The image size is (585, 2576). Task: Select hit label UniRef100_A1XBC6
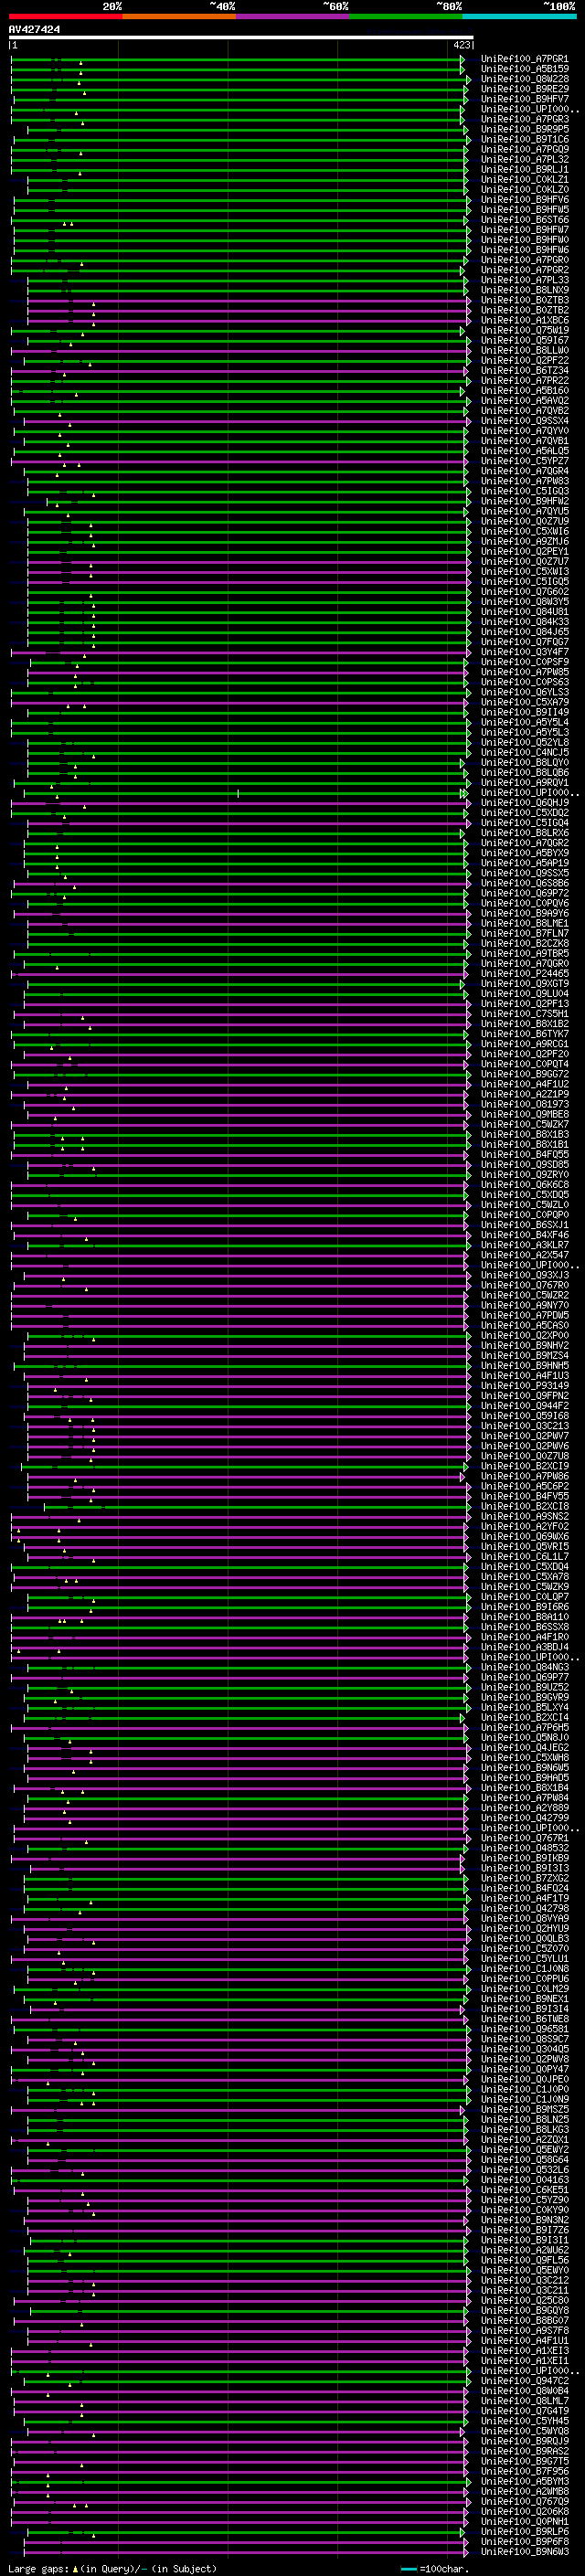(x=525, y=320)
